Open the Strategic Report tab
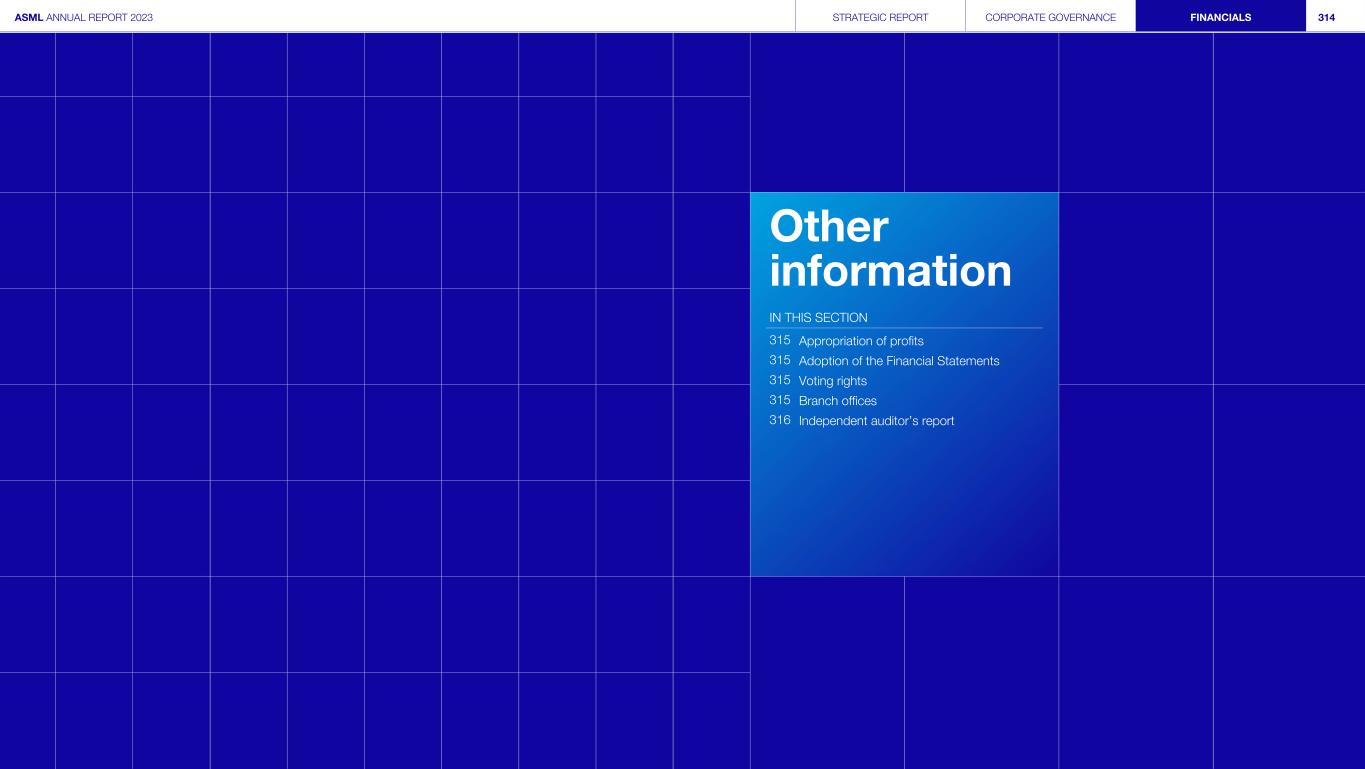The image size is (1365, 769). pos(880,17)
